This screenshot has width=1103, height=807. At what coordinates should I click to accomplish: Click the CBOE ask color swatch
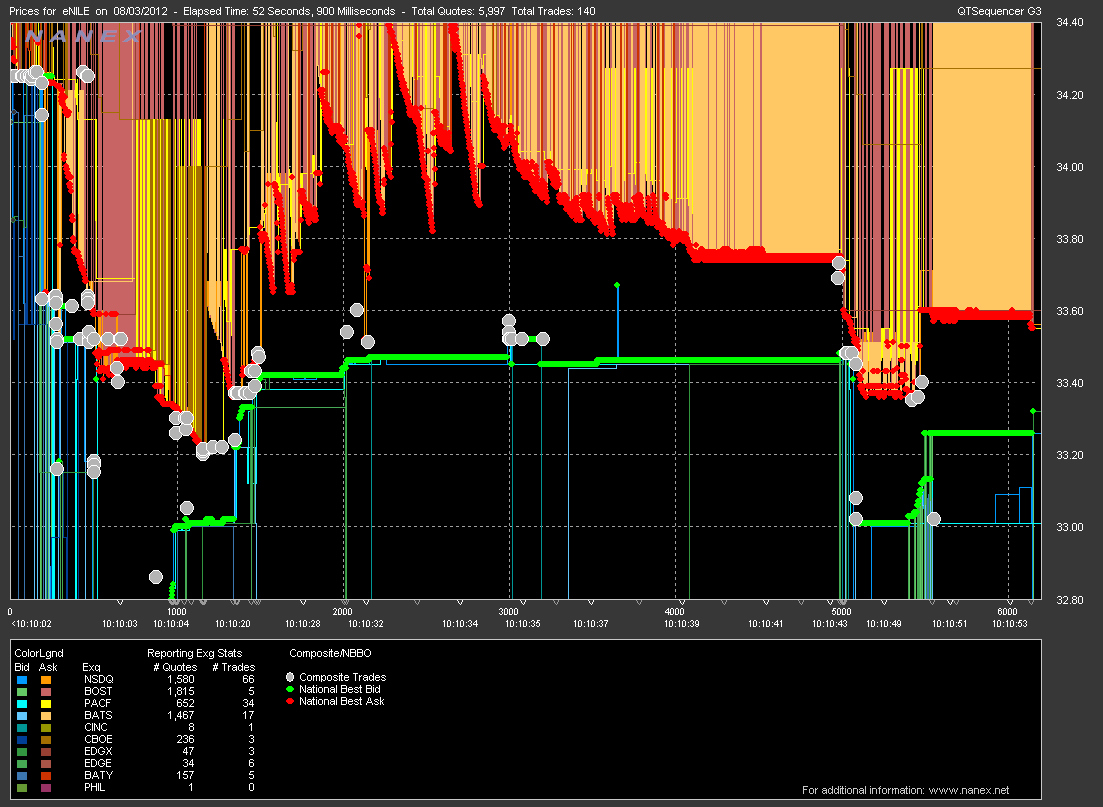(46, 739)
